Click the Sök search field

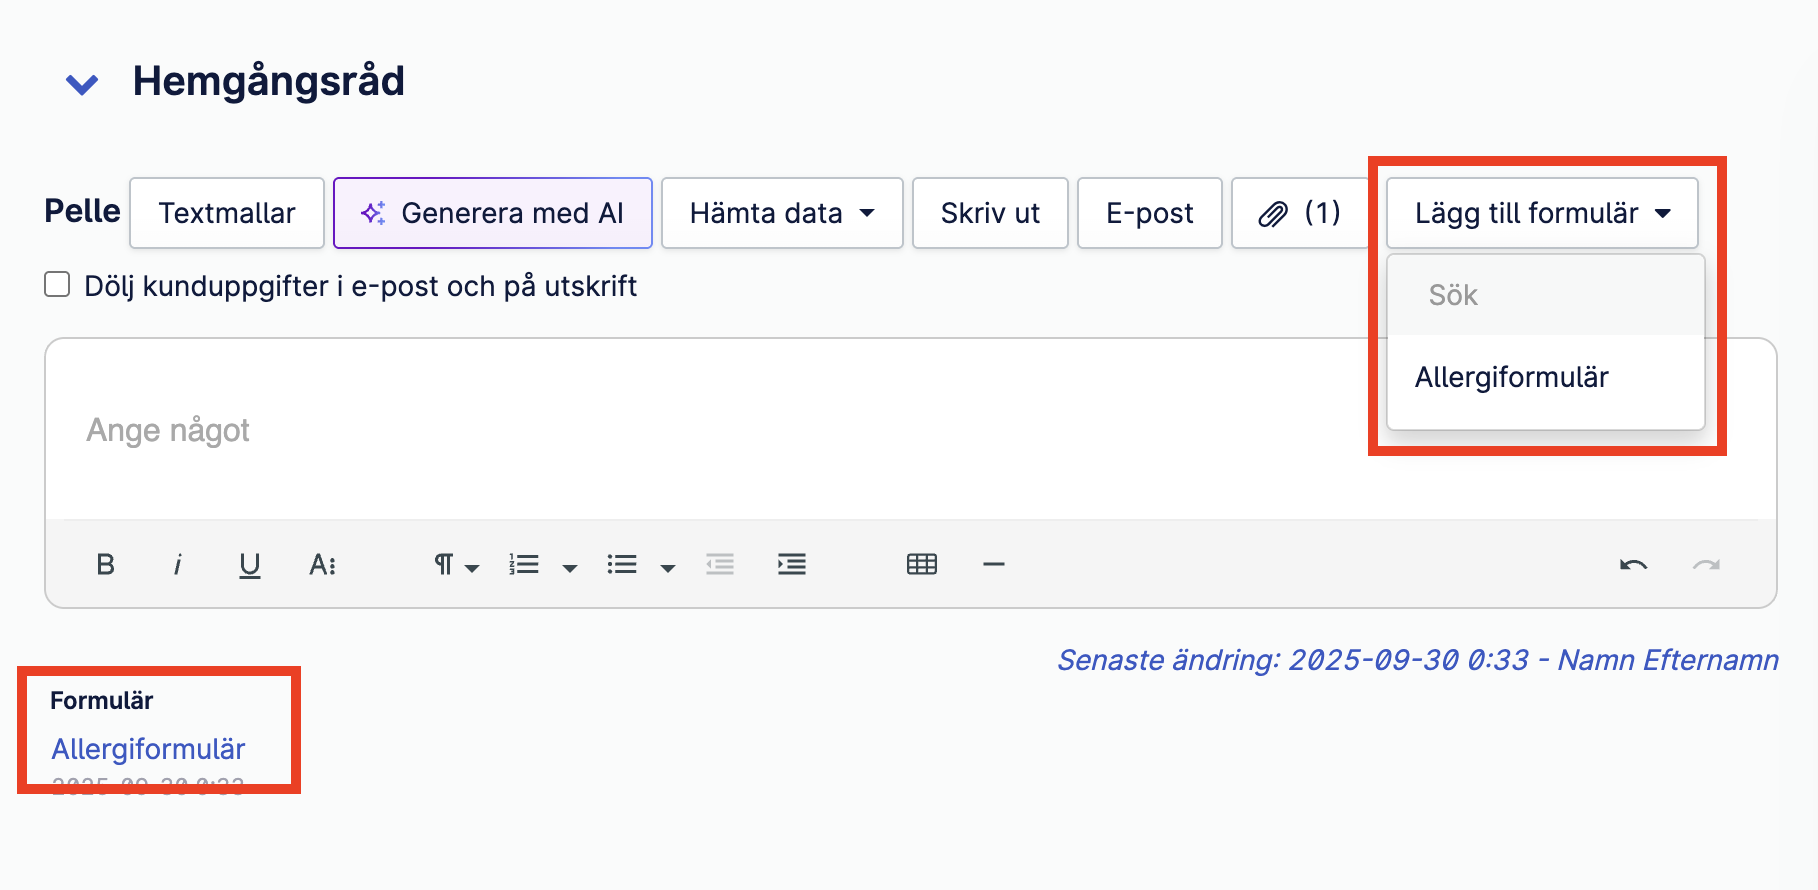(1546, 295)
